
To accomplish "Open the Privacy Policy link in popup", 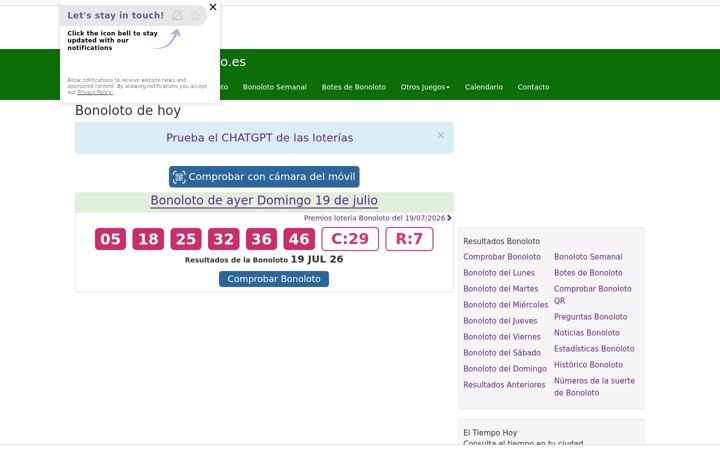I will point(95,92).
